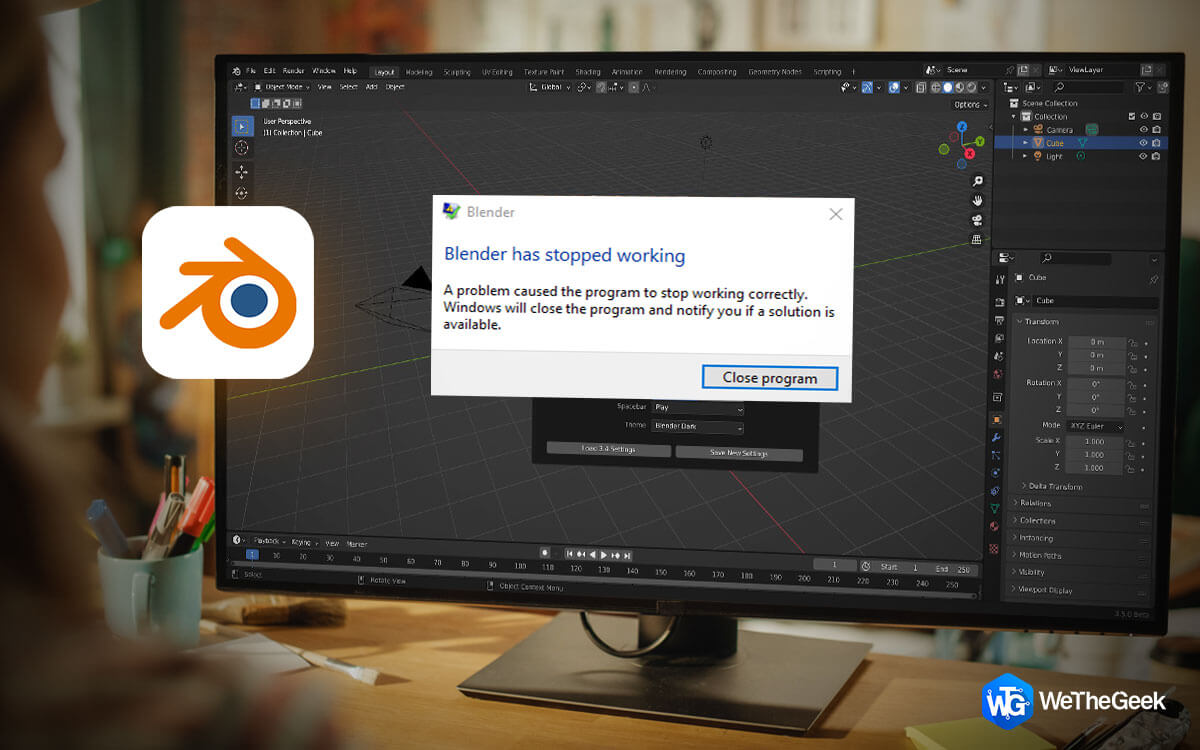Click the zoom magnifier viewport icon

[x=977, y=181]
